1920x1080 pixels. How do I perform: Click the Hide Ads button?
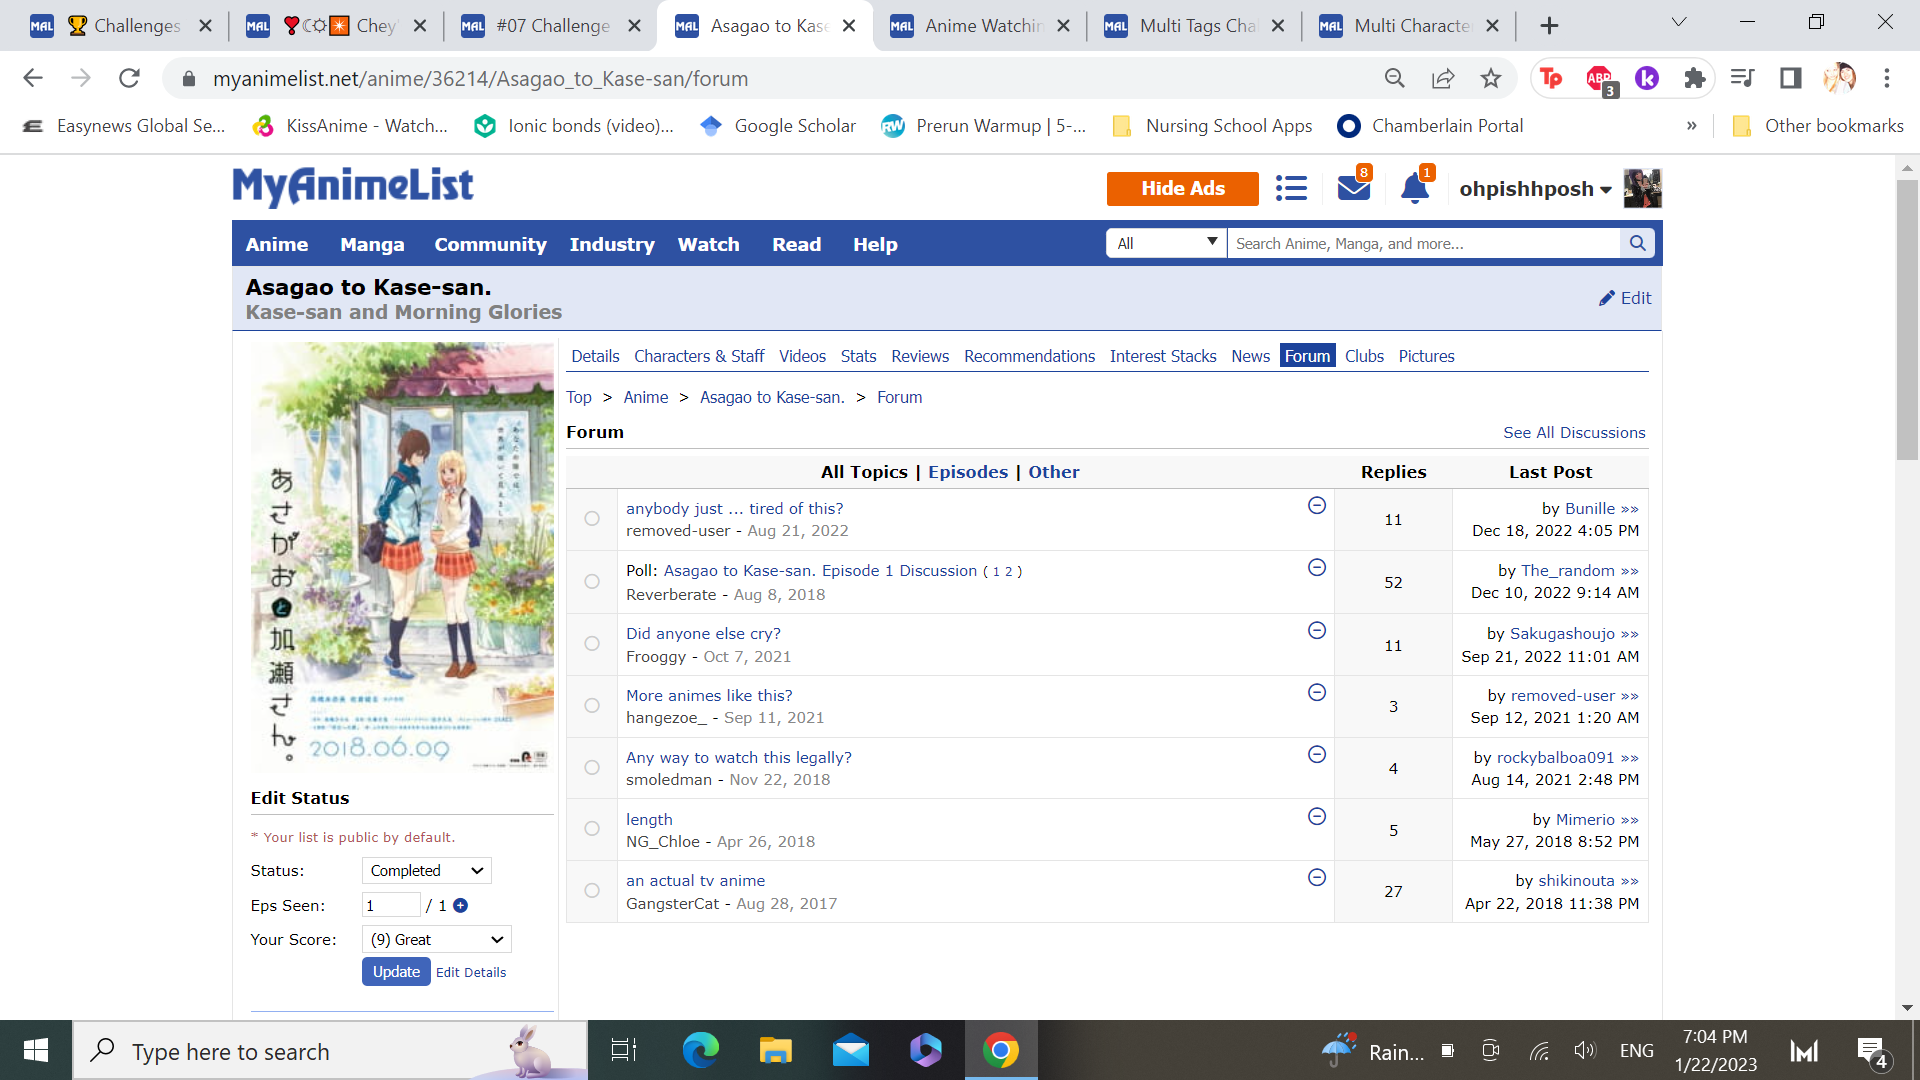pyautogui.click(x=1183, y=189)
